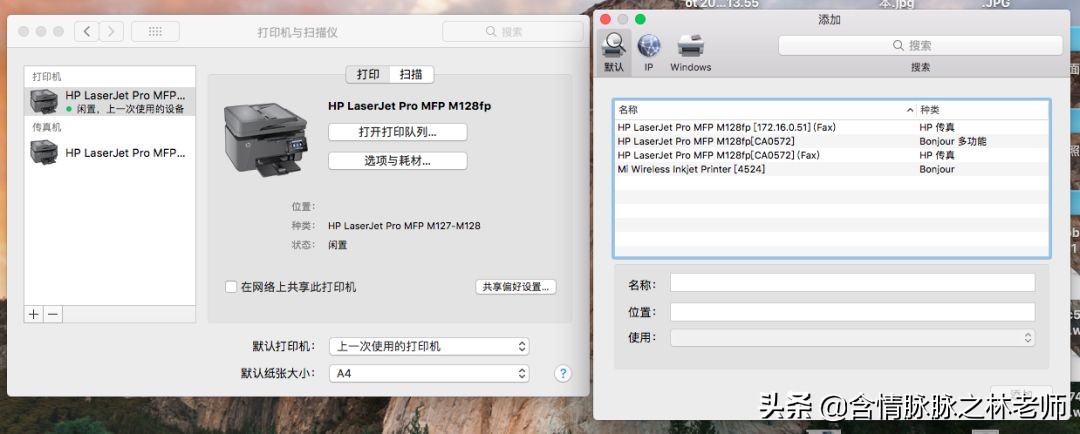1080x434 pixels.
Task: Show all preferences with the grid button
Action: 155,32
